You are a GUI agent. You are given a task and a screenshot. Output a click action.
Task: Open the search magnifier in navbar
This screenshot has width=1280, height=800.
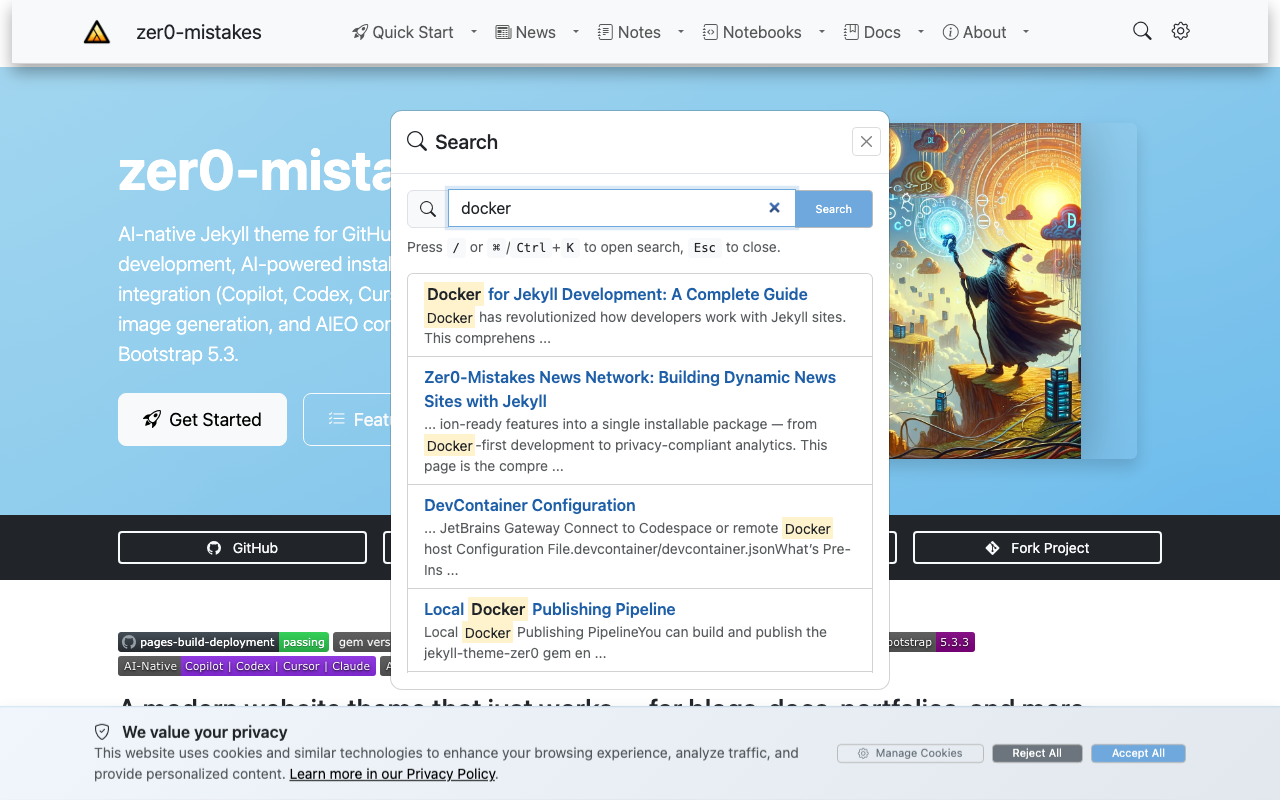(x=1142, y=31)
